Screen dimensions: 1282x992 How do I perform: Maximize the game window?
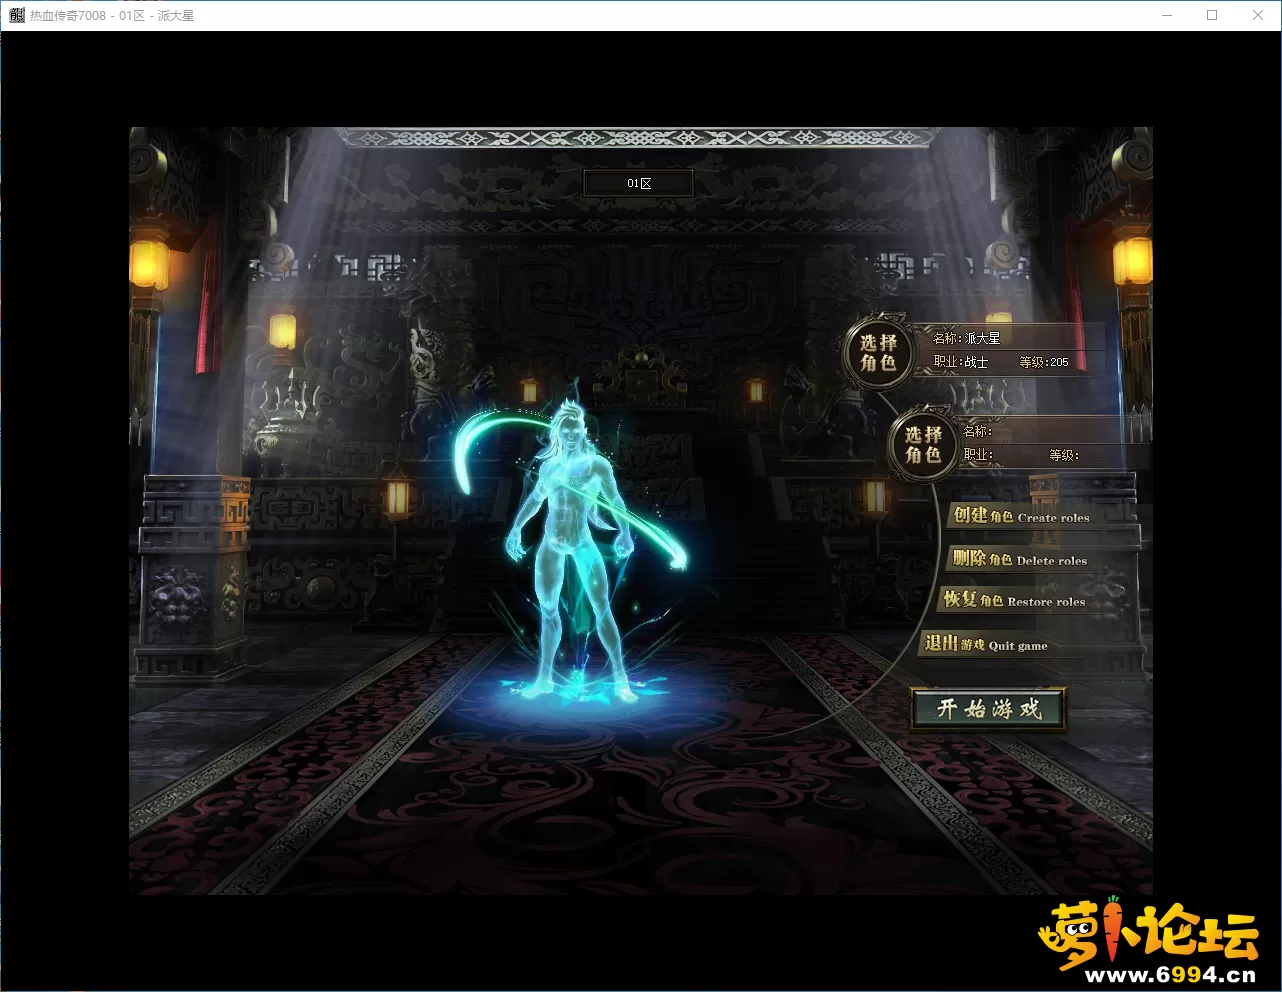pyautogui.click(x=1212, y=15)
